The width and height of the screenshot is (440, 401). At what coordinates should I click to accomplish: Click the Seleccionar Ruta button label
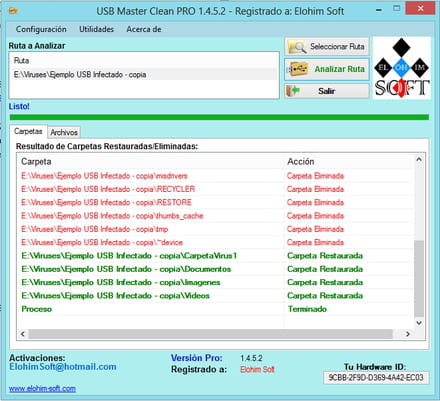click(337, 46)
